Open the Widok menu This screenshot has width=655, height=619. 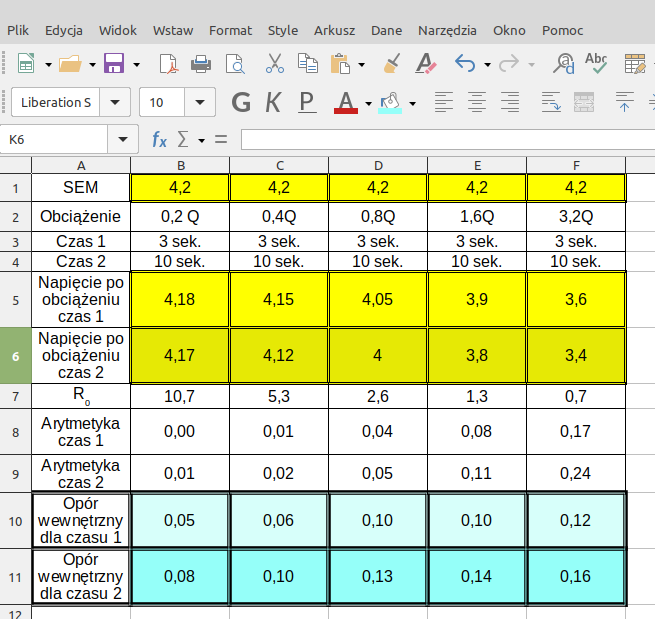click(118, 30)
